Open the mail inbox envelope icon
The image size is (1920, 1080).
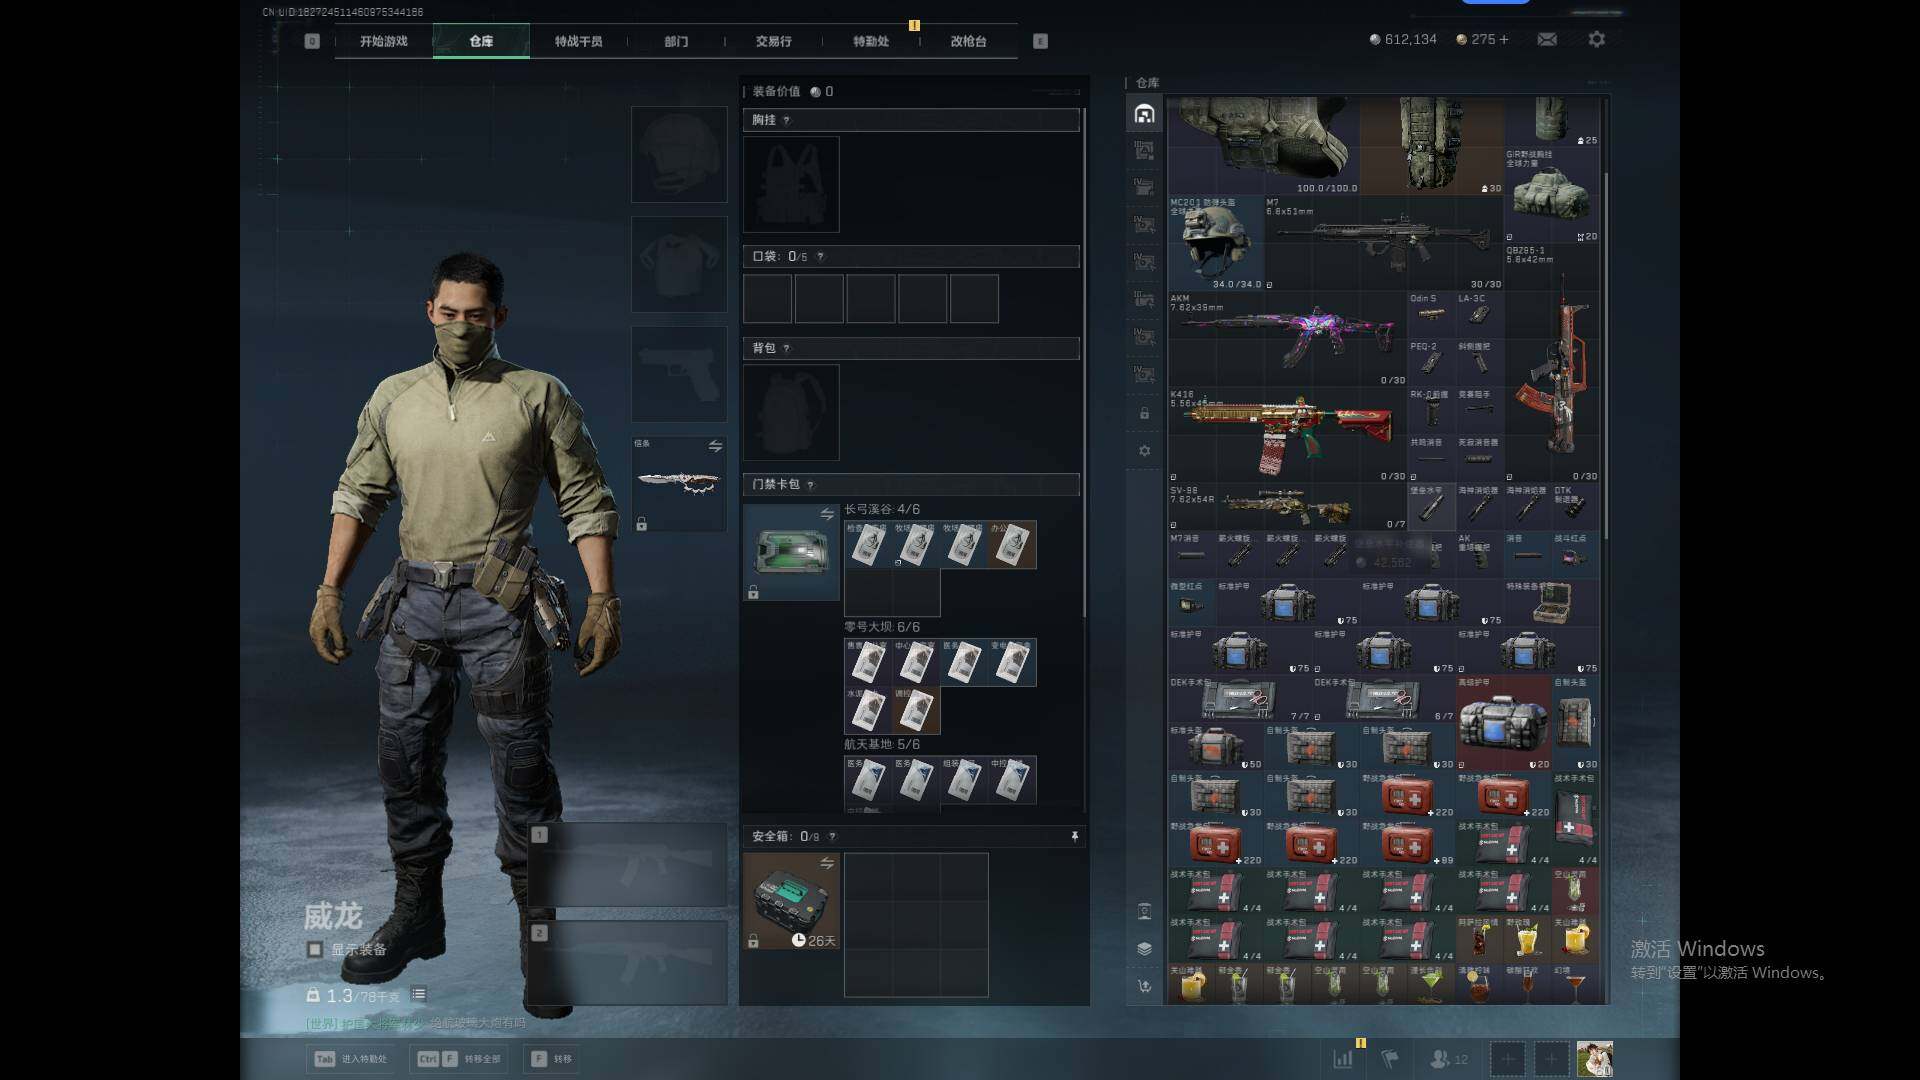click(x=1547, y=39)
